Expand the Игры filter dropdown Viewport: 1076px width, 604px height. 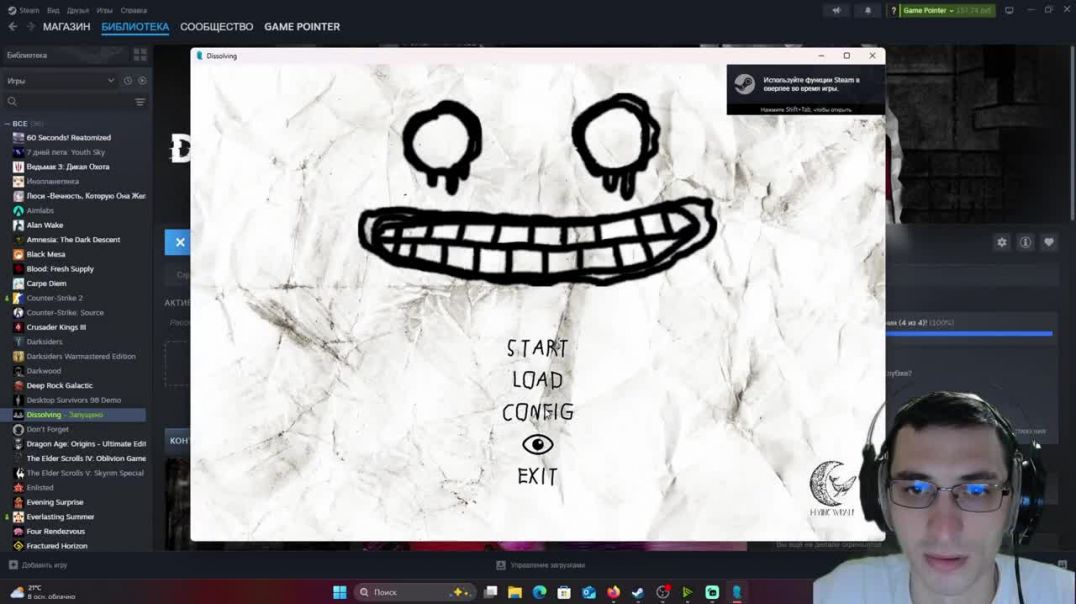pyautogui.click(x=60, y=80)
